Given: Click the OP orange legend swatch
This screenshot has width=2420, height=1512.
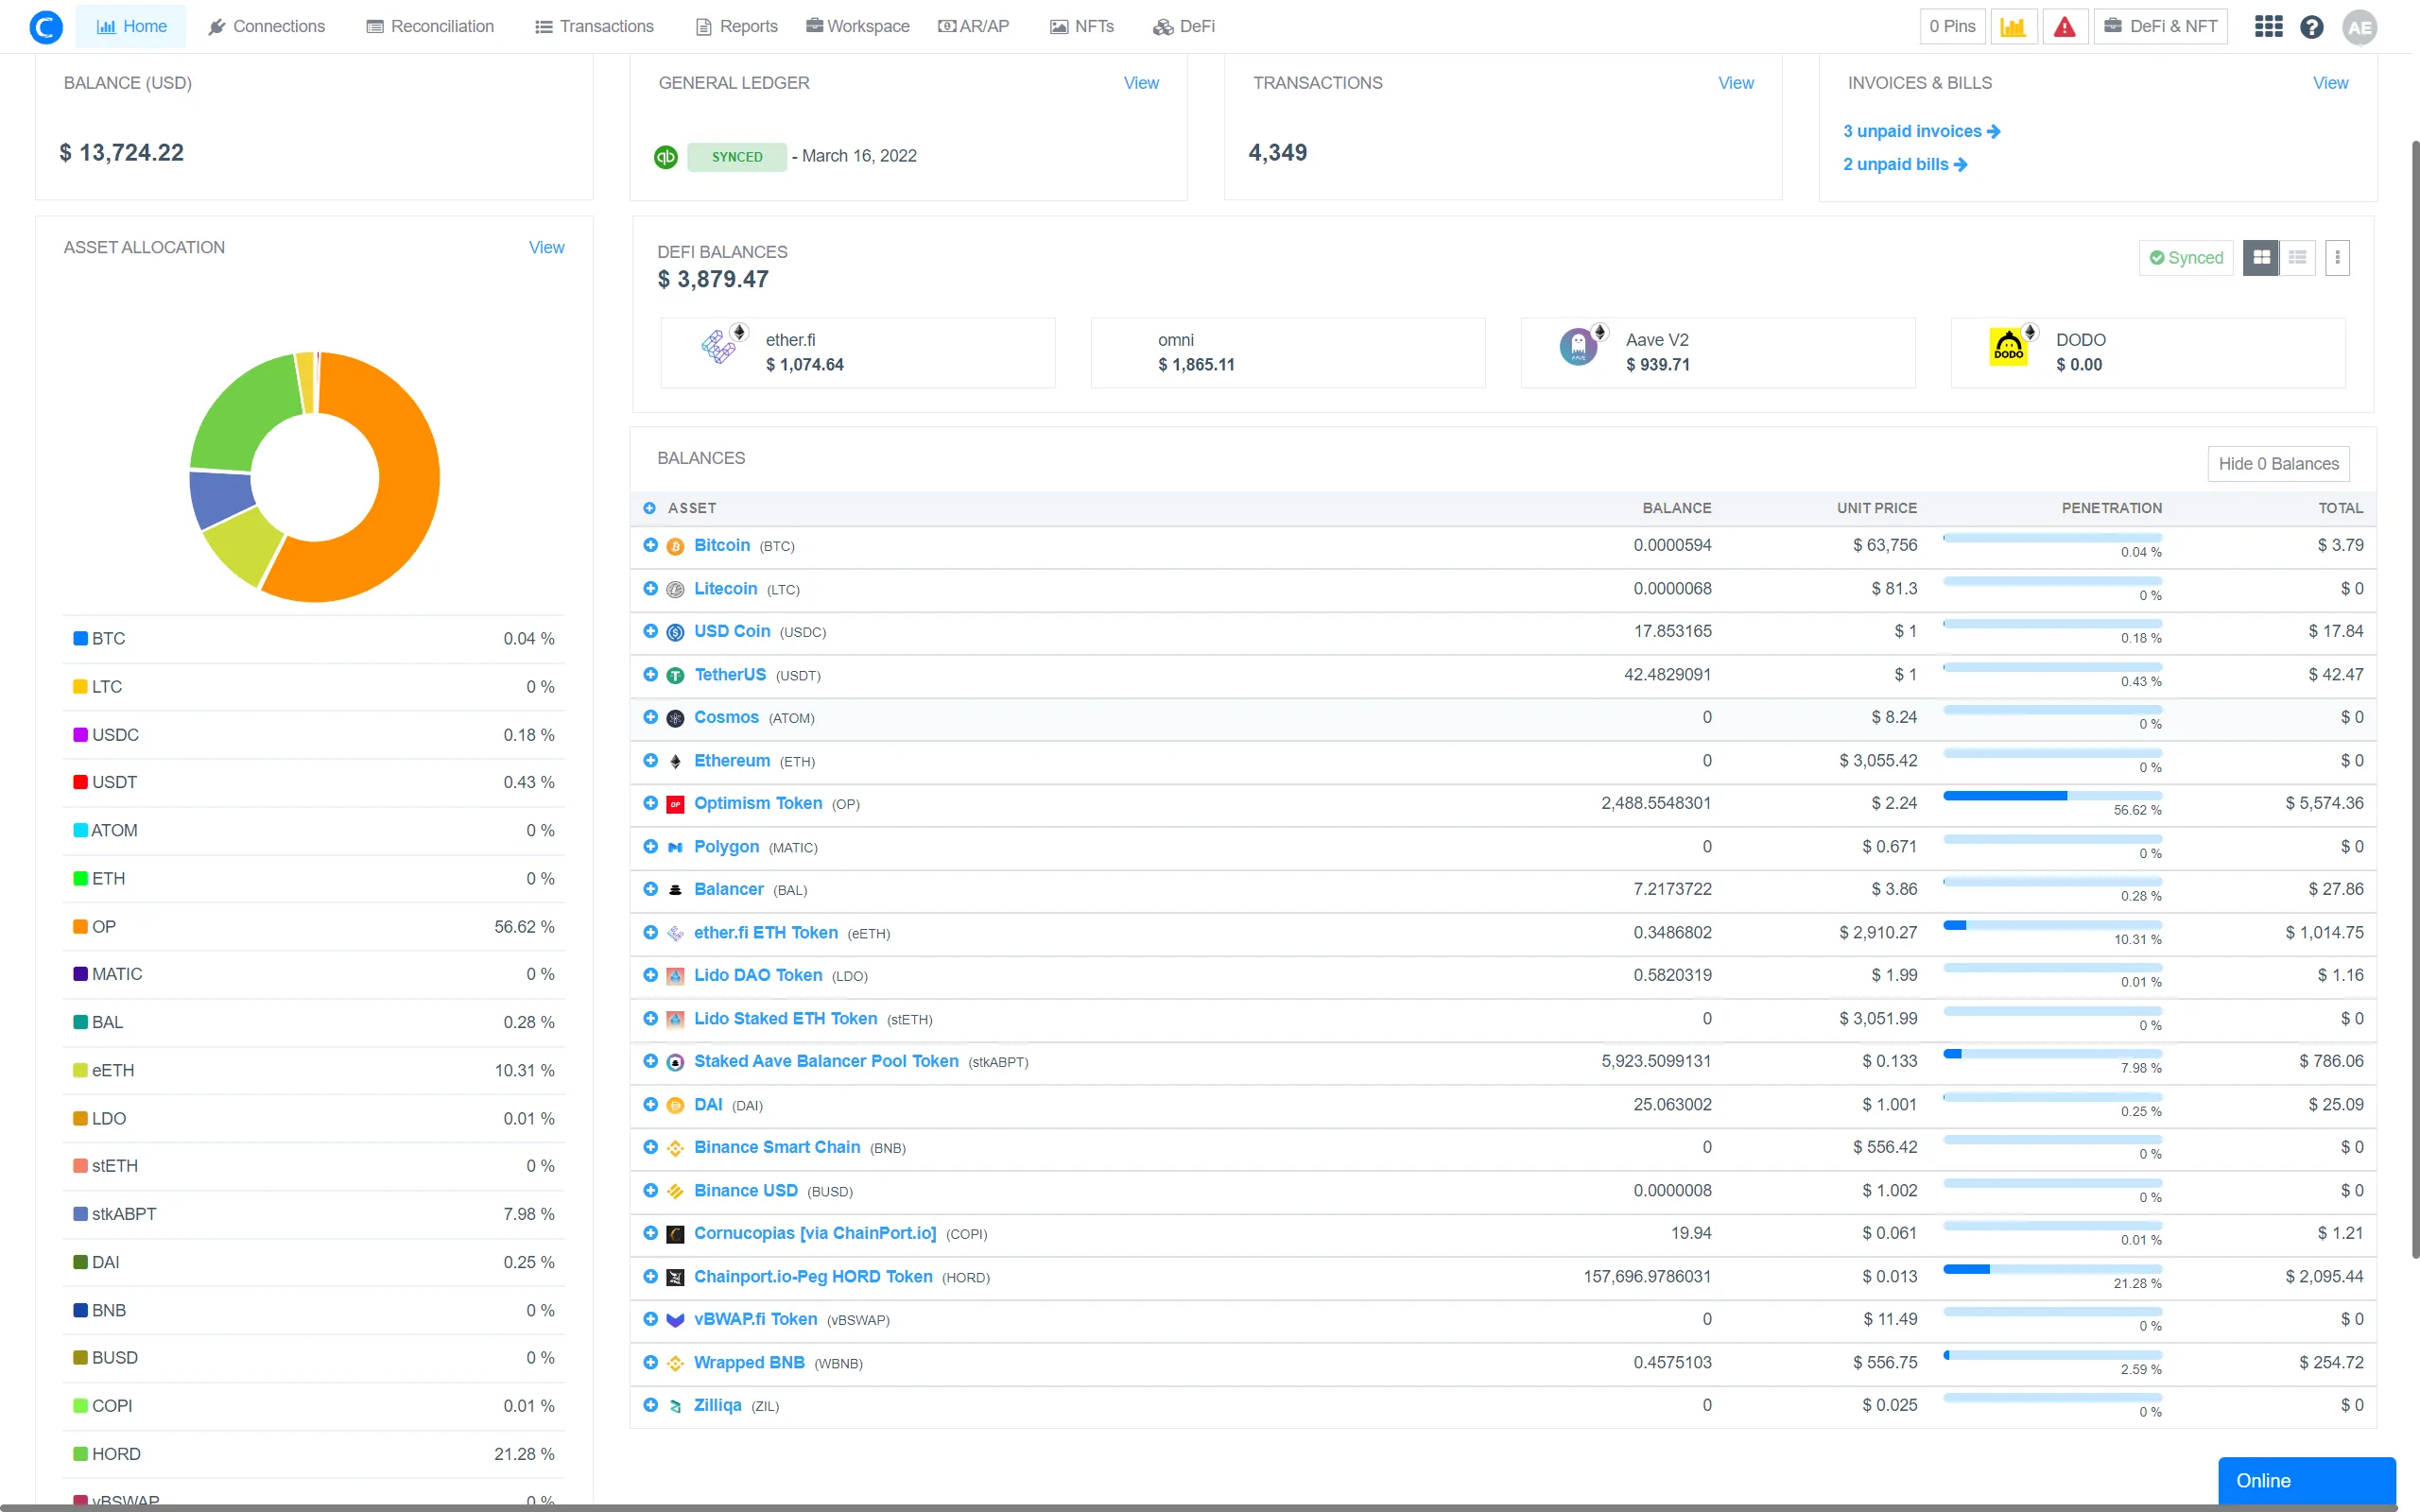Looking at the screenshot, I should [80, 927].
